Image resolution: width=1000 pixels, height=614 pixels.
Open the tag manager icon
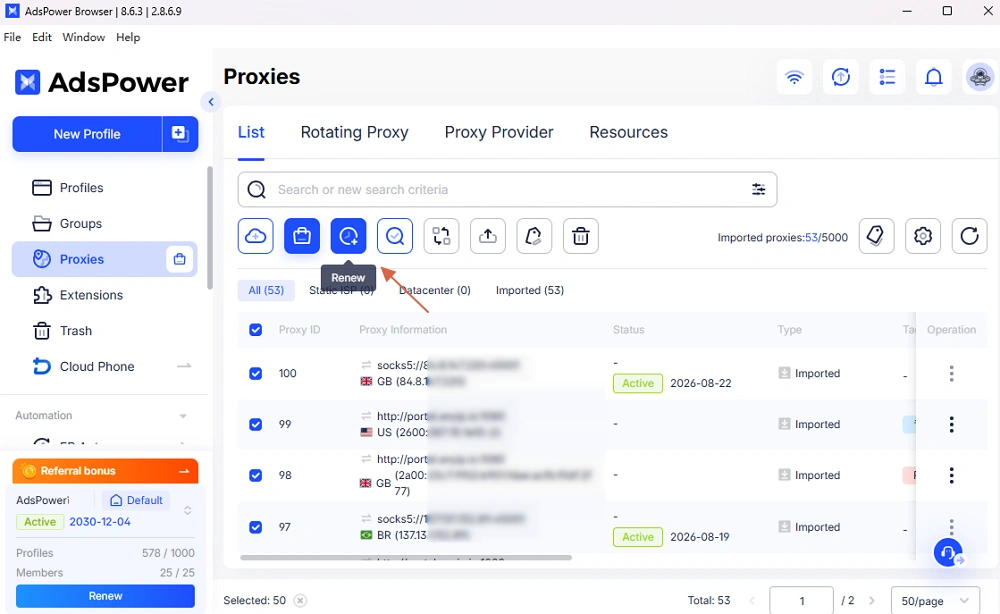pyautogui.click(x=876, y=236)
